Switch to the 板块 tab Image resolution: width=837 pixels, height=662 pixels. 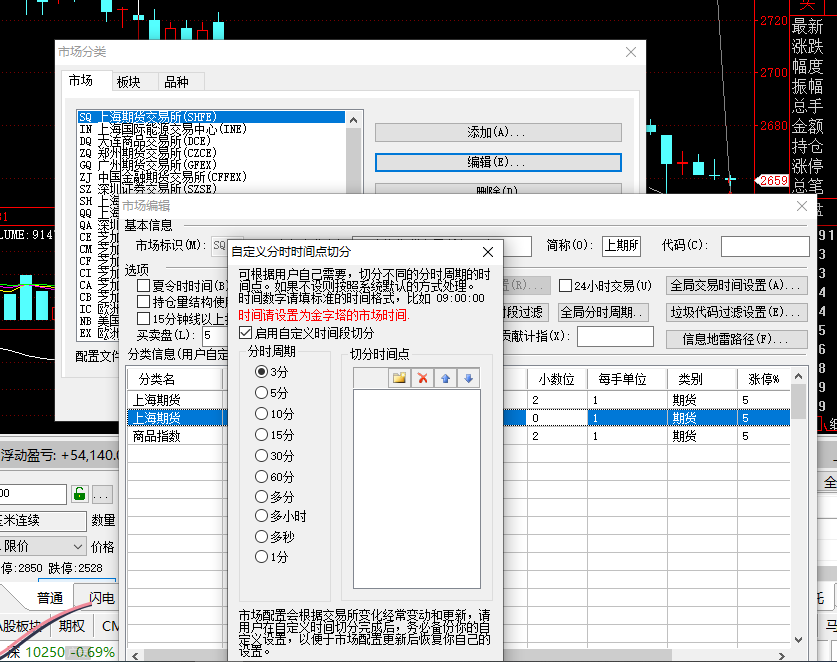pyautogui.click(x=128, y=82)
